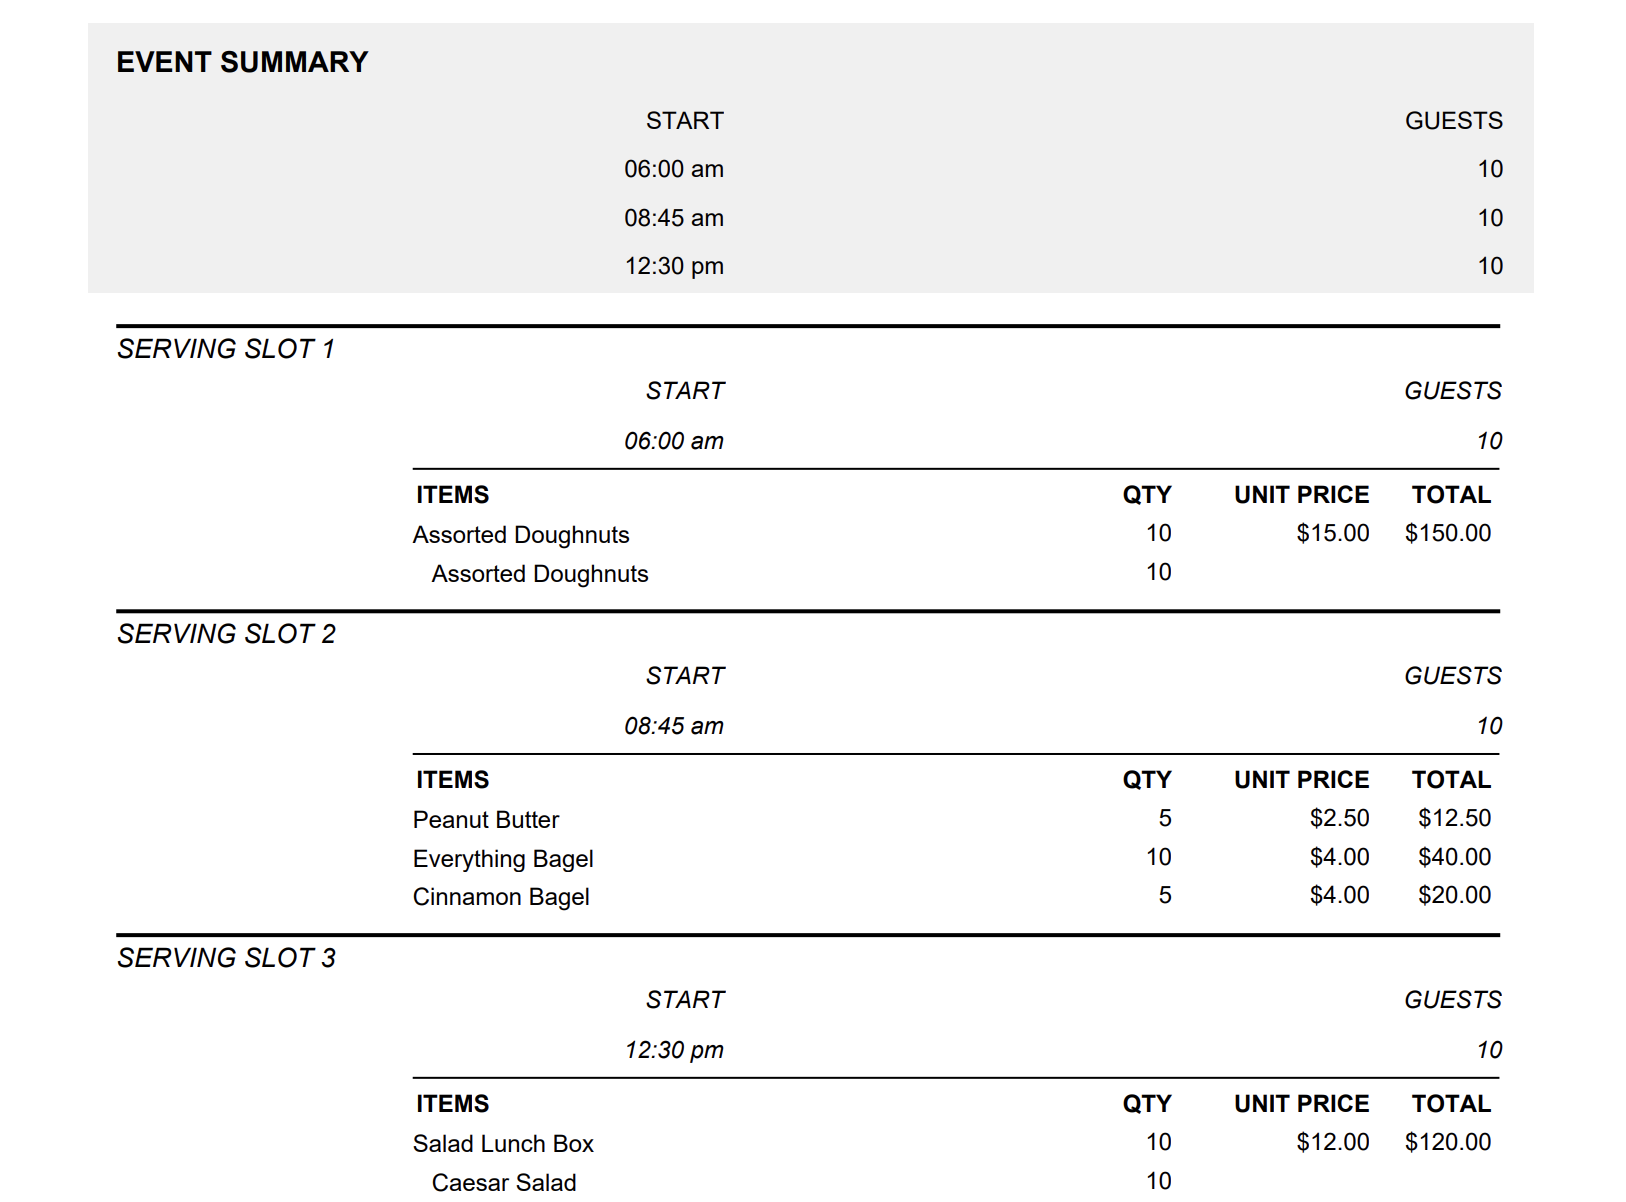Click the Everything Bagel item
1626x1202 pixels.
[503, 859]
